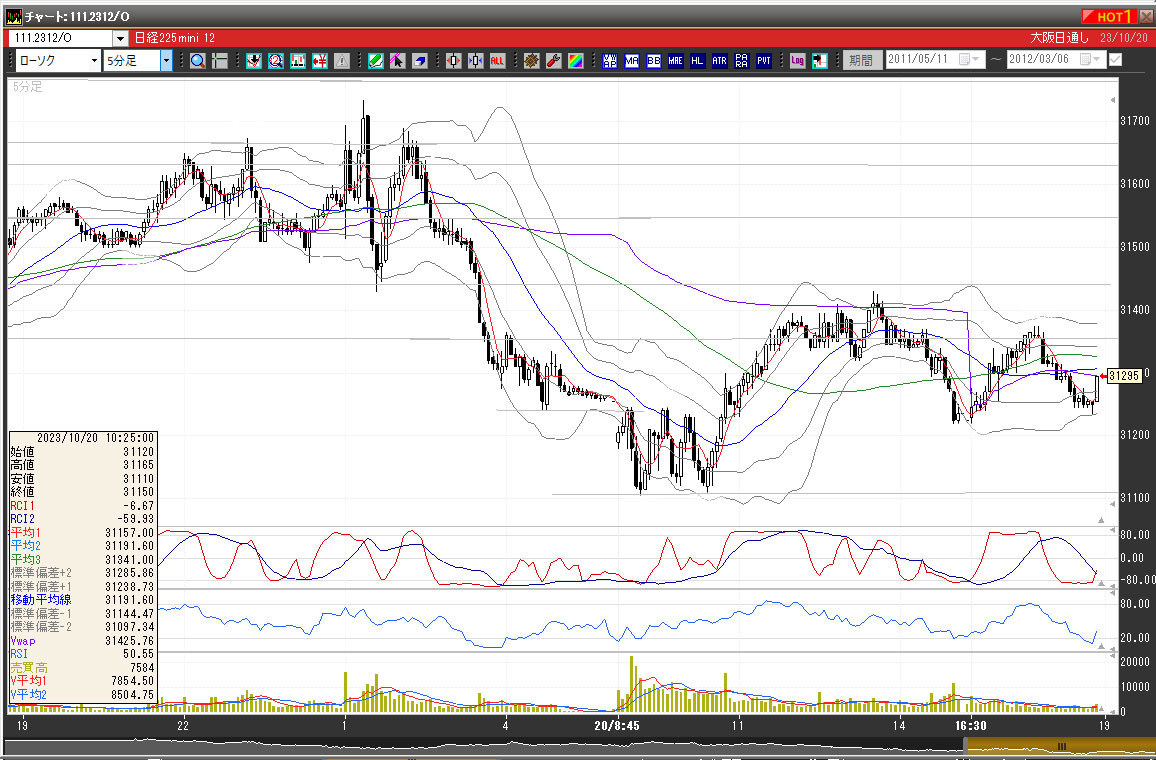This screenshot has width=1156, height=760.
Task: Click the 売買高 7584 volume row
Action: click(x=83, y=668)
